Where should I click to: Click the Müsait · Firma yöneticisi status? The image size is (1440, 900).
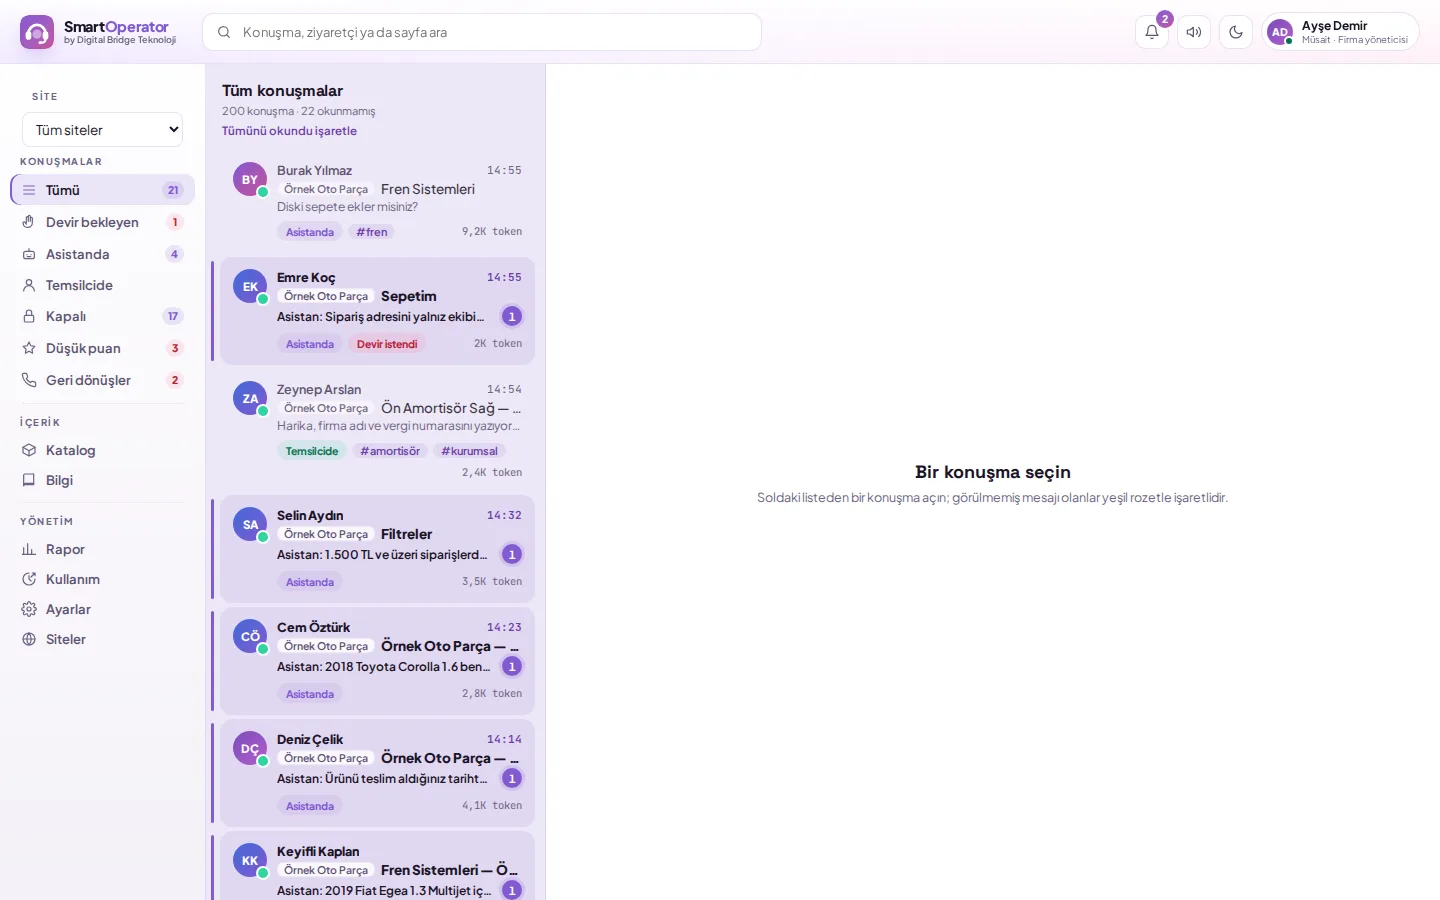tap(1354, 40)
